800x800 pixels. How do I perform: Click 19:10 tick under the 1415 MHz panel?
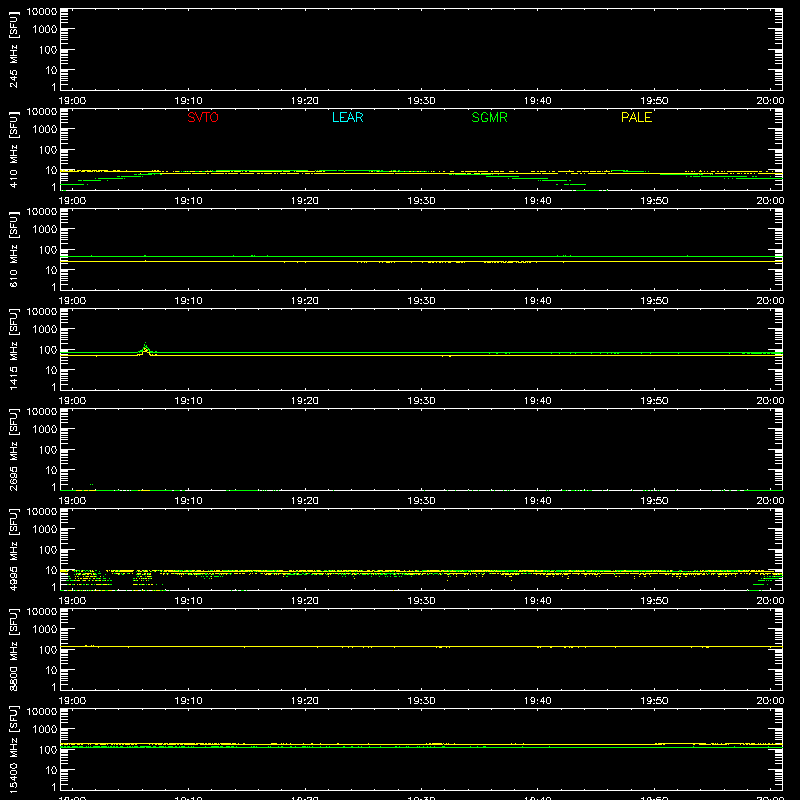(x=188, y=401)
